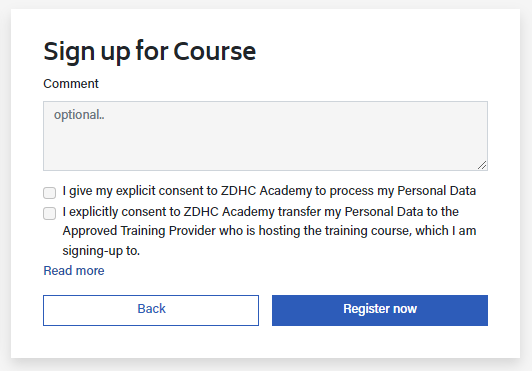Focus the optional Comment text area
532x371 pixels.
pyautogui.click(x=265, y=136)
